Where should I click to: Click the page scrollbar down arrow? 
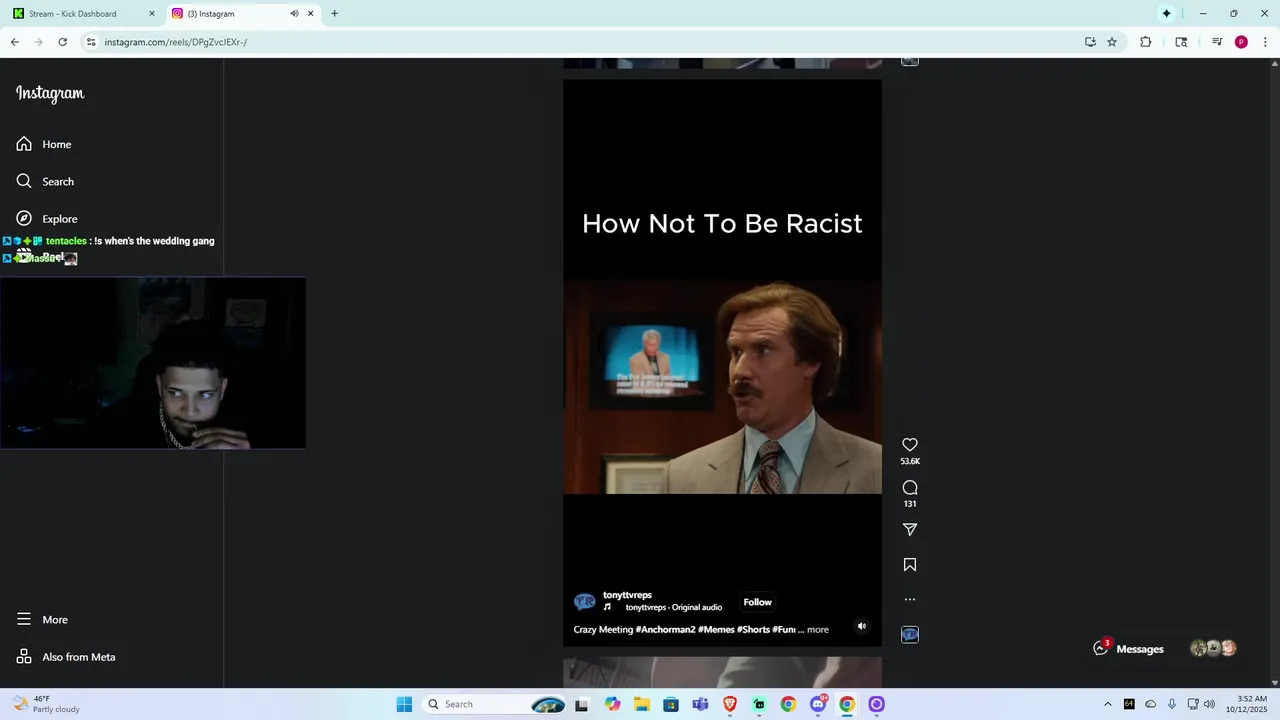tap(1274, 682)
